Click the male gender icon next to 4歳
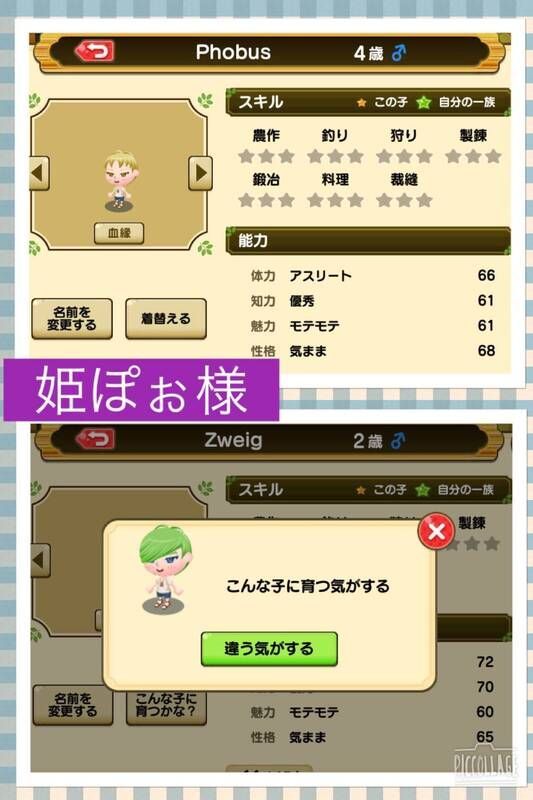The image size is (533, 800). [399, 53]
